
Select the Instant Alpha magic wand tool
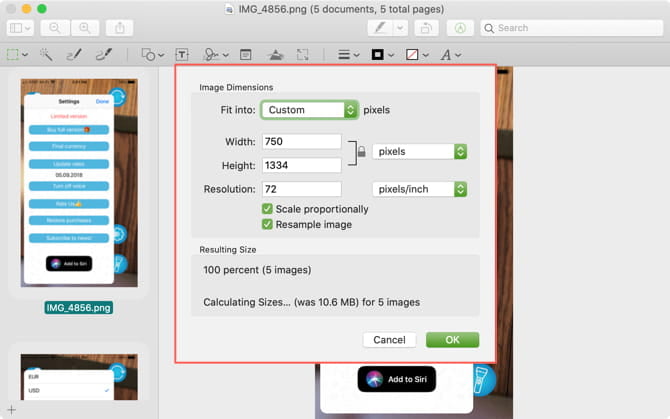pos(46,55)
